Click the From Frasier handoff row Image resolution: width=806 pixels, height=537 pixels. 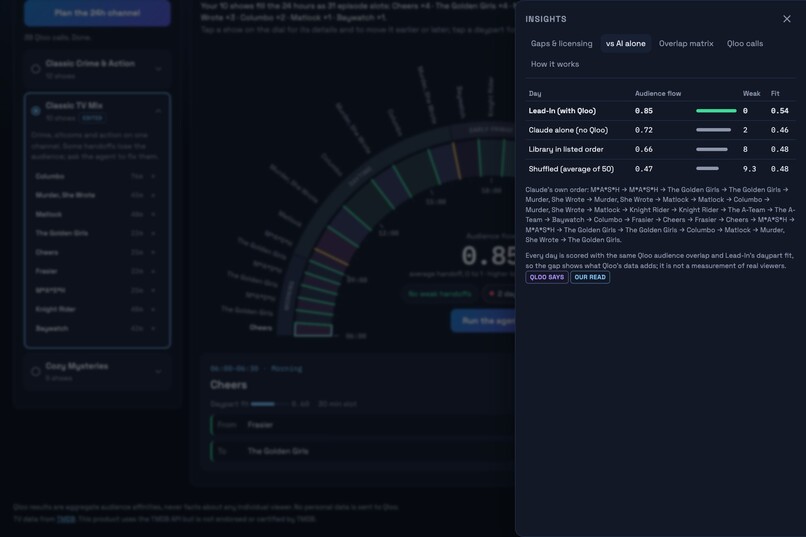362,425
